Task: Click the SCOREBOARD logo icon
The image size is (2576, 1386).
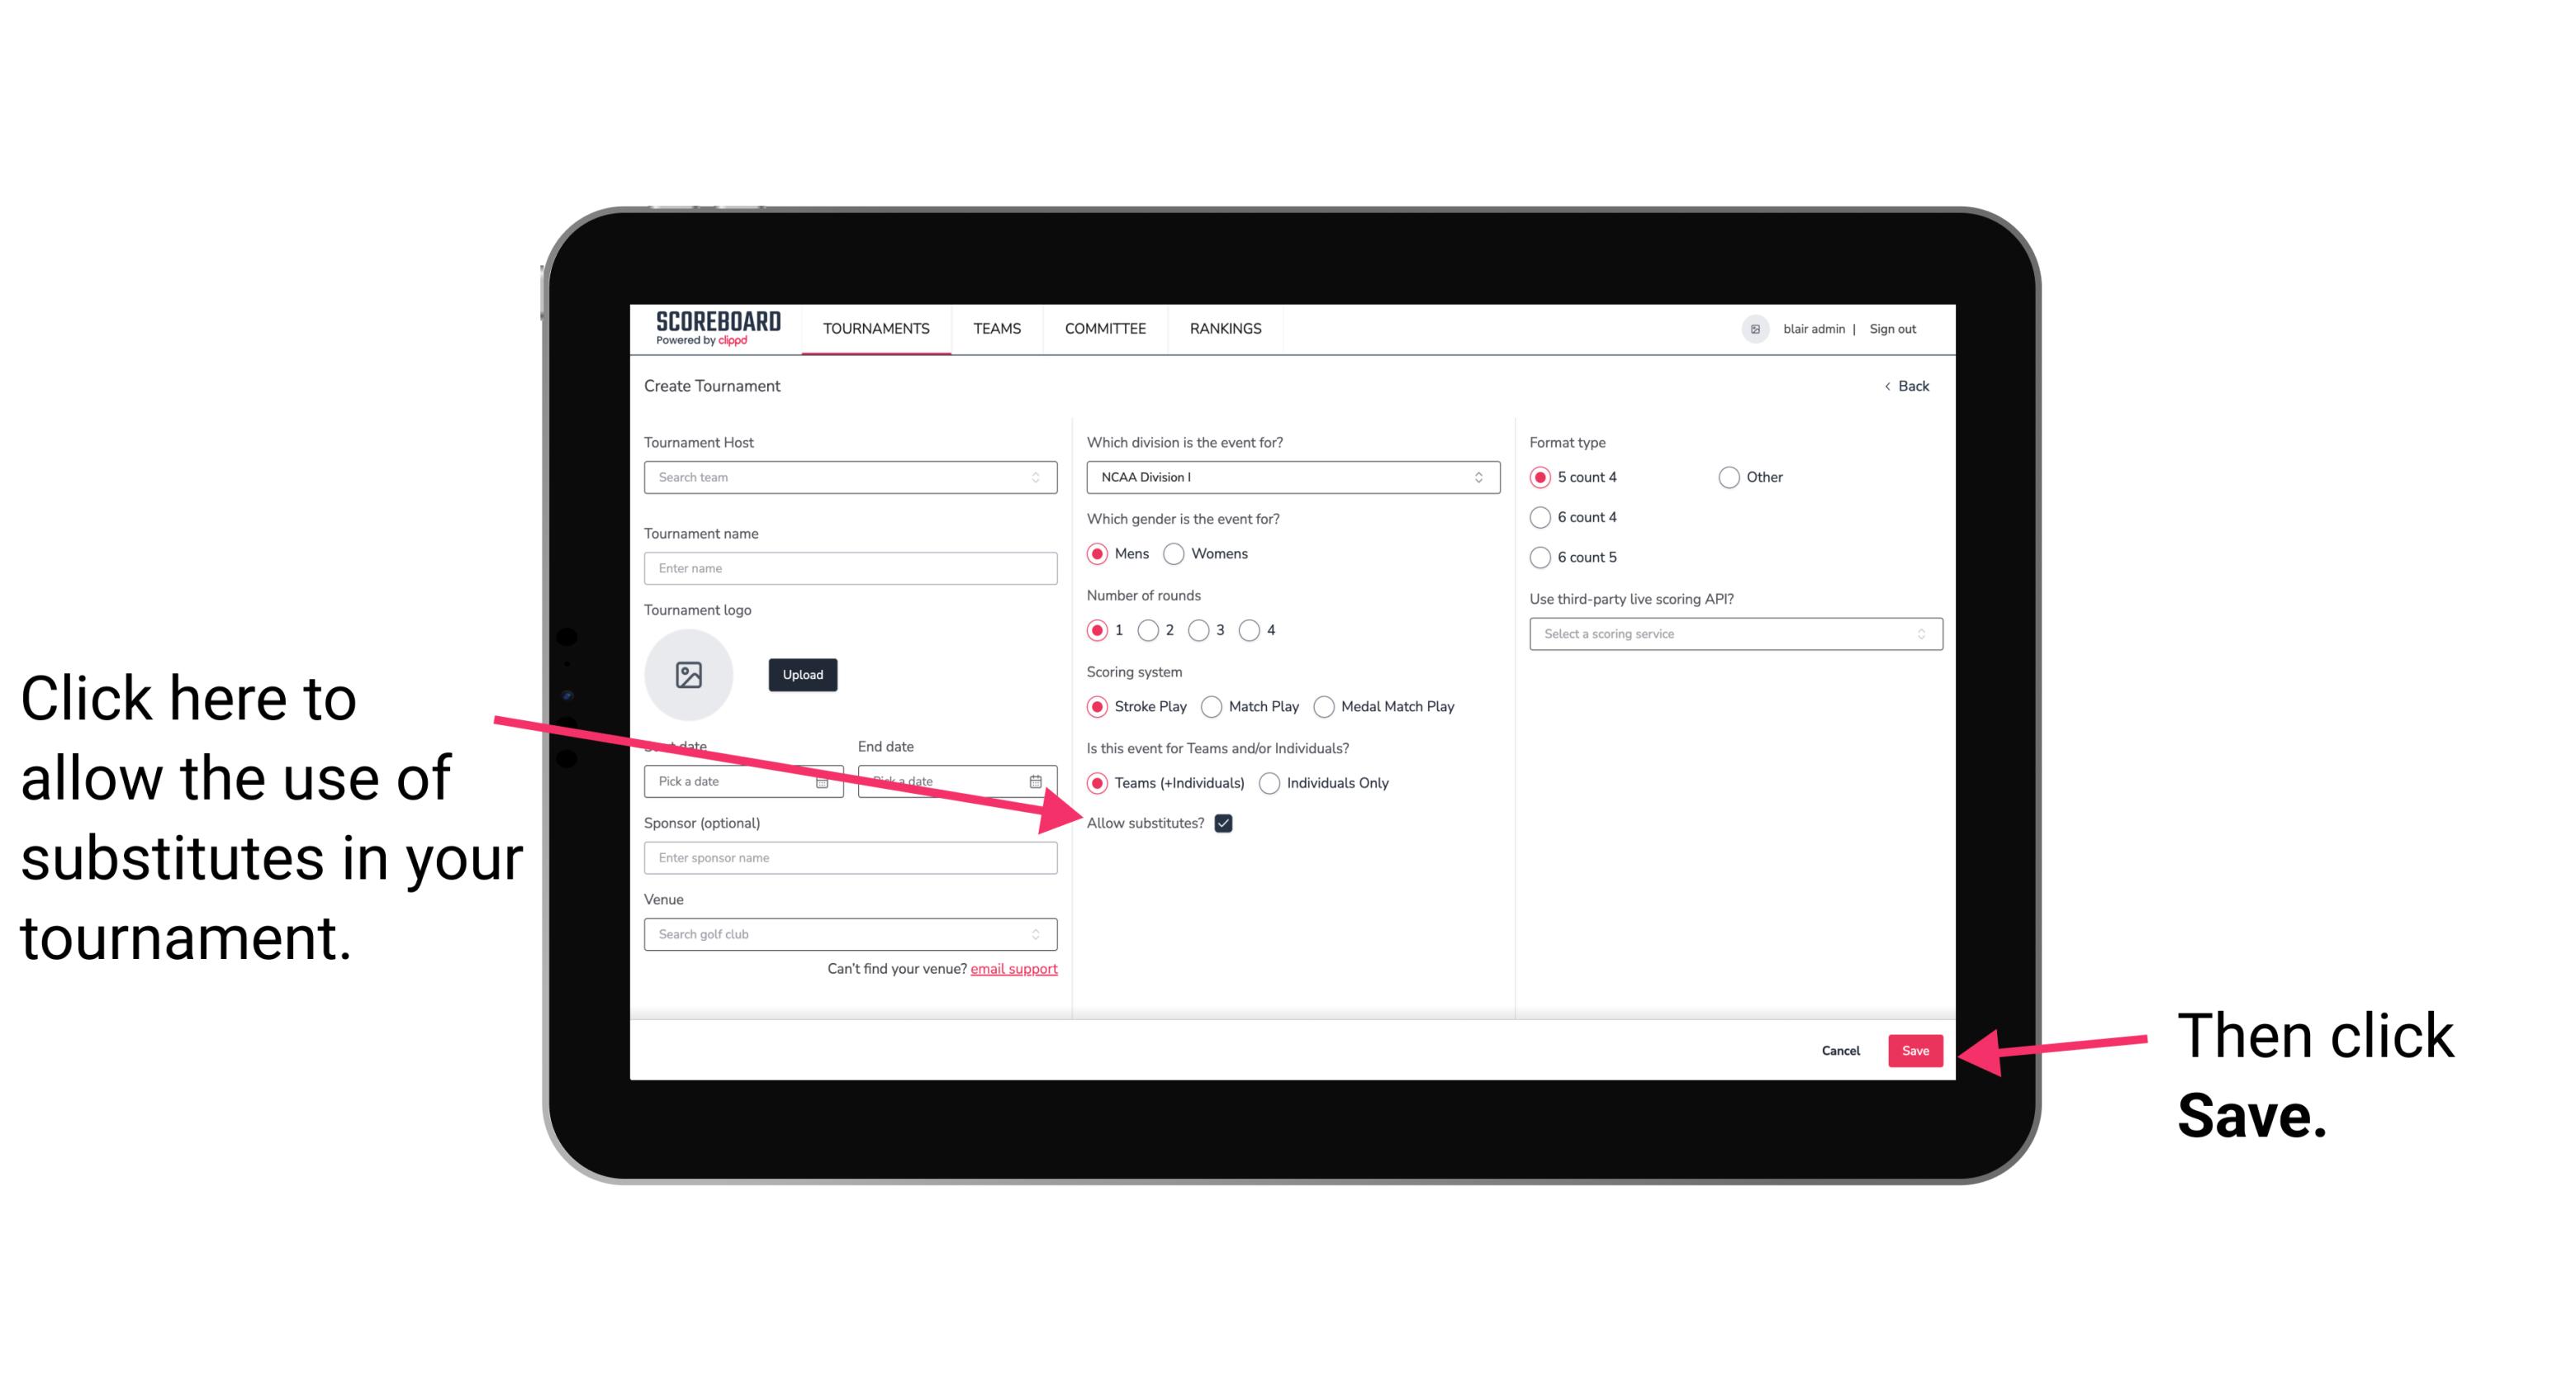Action: tap(714, 328)
